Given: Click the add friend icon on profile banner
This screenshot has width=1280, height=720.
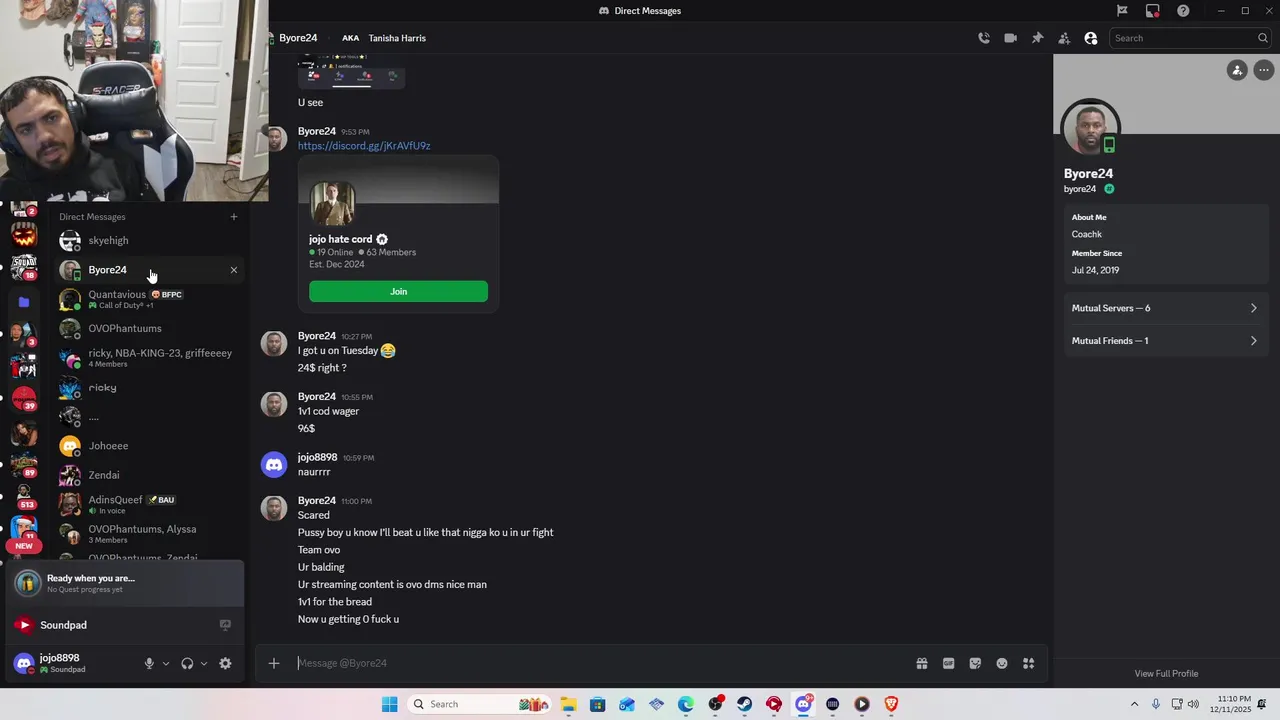Looking at the screenshot, I should (x=1237, y=70).
